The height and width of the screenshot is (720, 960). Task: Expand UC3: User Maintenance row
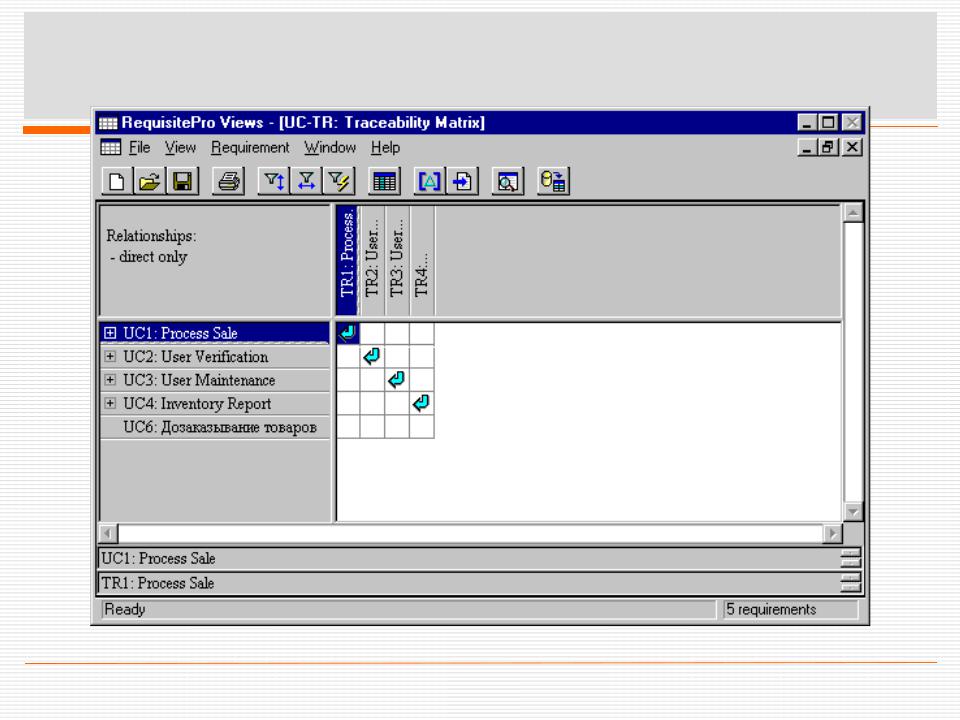click(x=110, y=380)
